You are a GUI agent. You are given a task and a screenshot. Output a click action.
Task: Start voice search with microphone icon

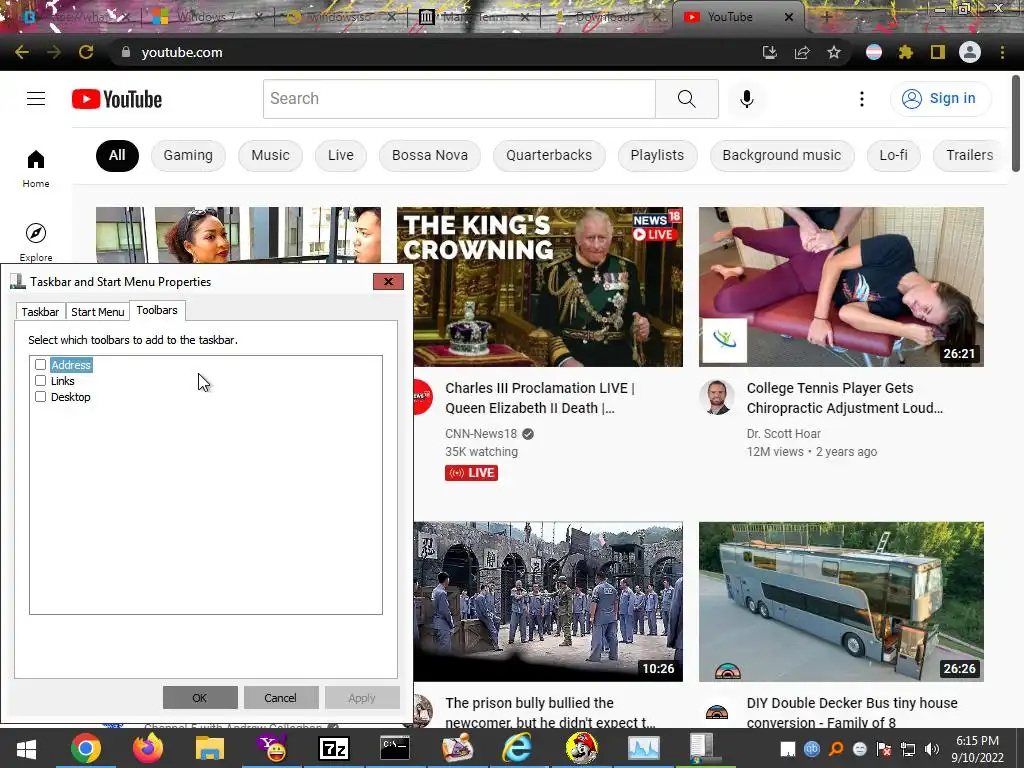click(747, 99)
